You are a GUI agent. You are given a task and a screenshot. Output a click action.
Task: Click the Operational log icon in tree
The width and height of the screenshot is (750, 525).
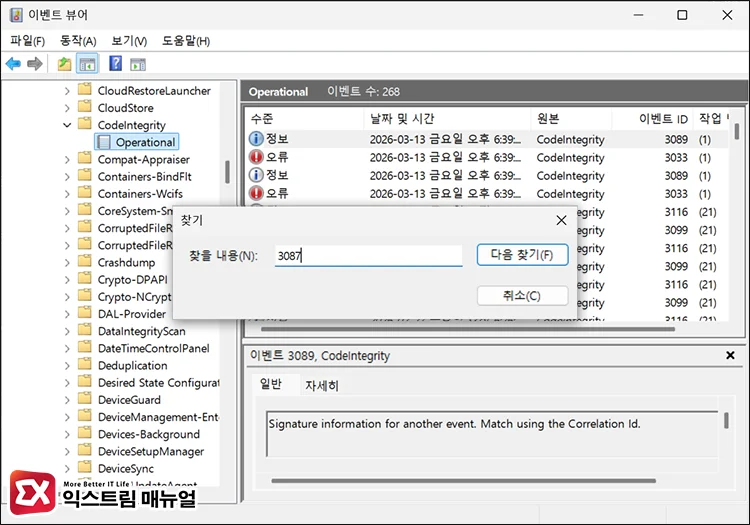click(103, 142)
